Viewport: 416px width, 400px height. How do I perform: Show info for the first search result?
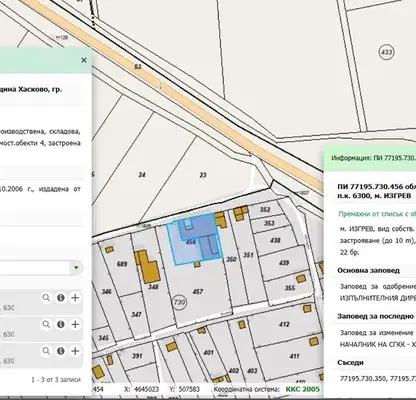[x=61, y=298]
